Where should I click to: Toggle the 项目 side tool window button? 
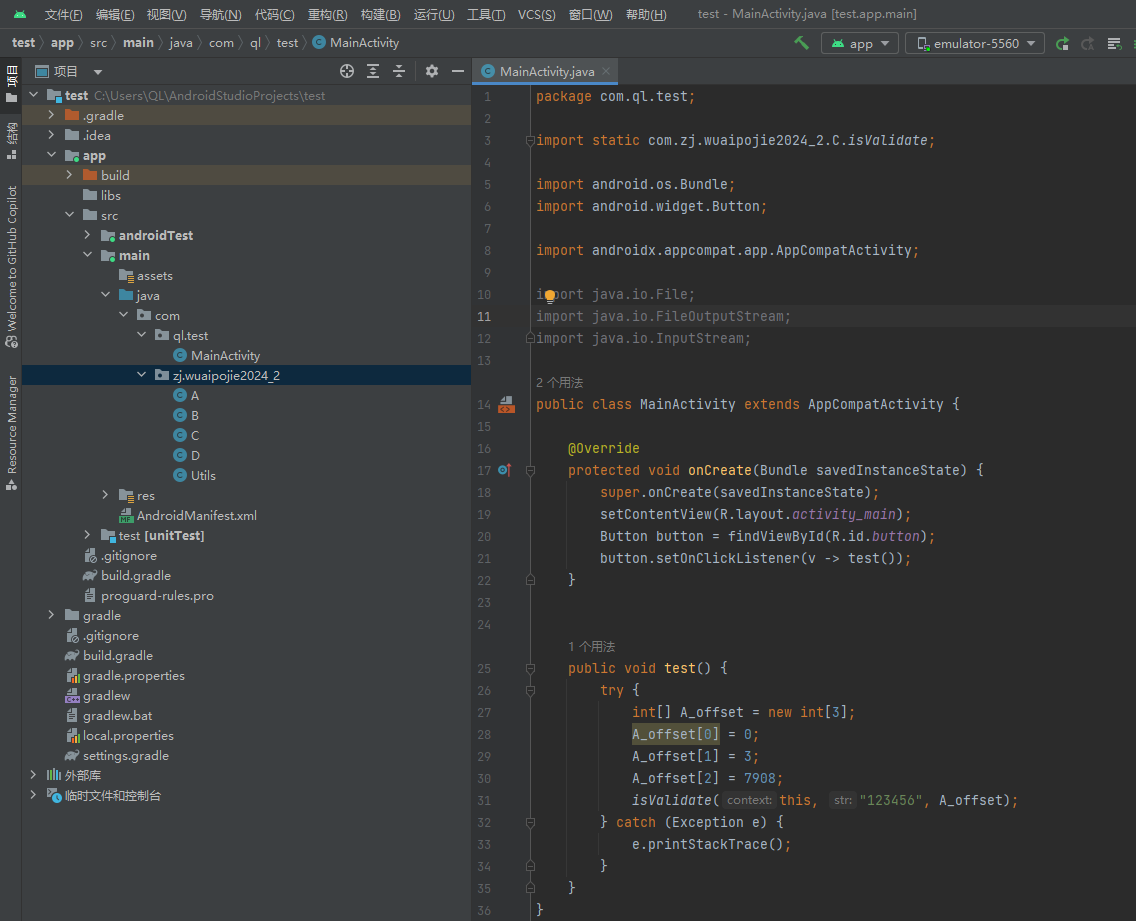tap(12, 83)
